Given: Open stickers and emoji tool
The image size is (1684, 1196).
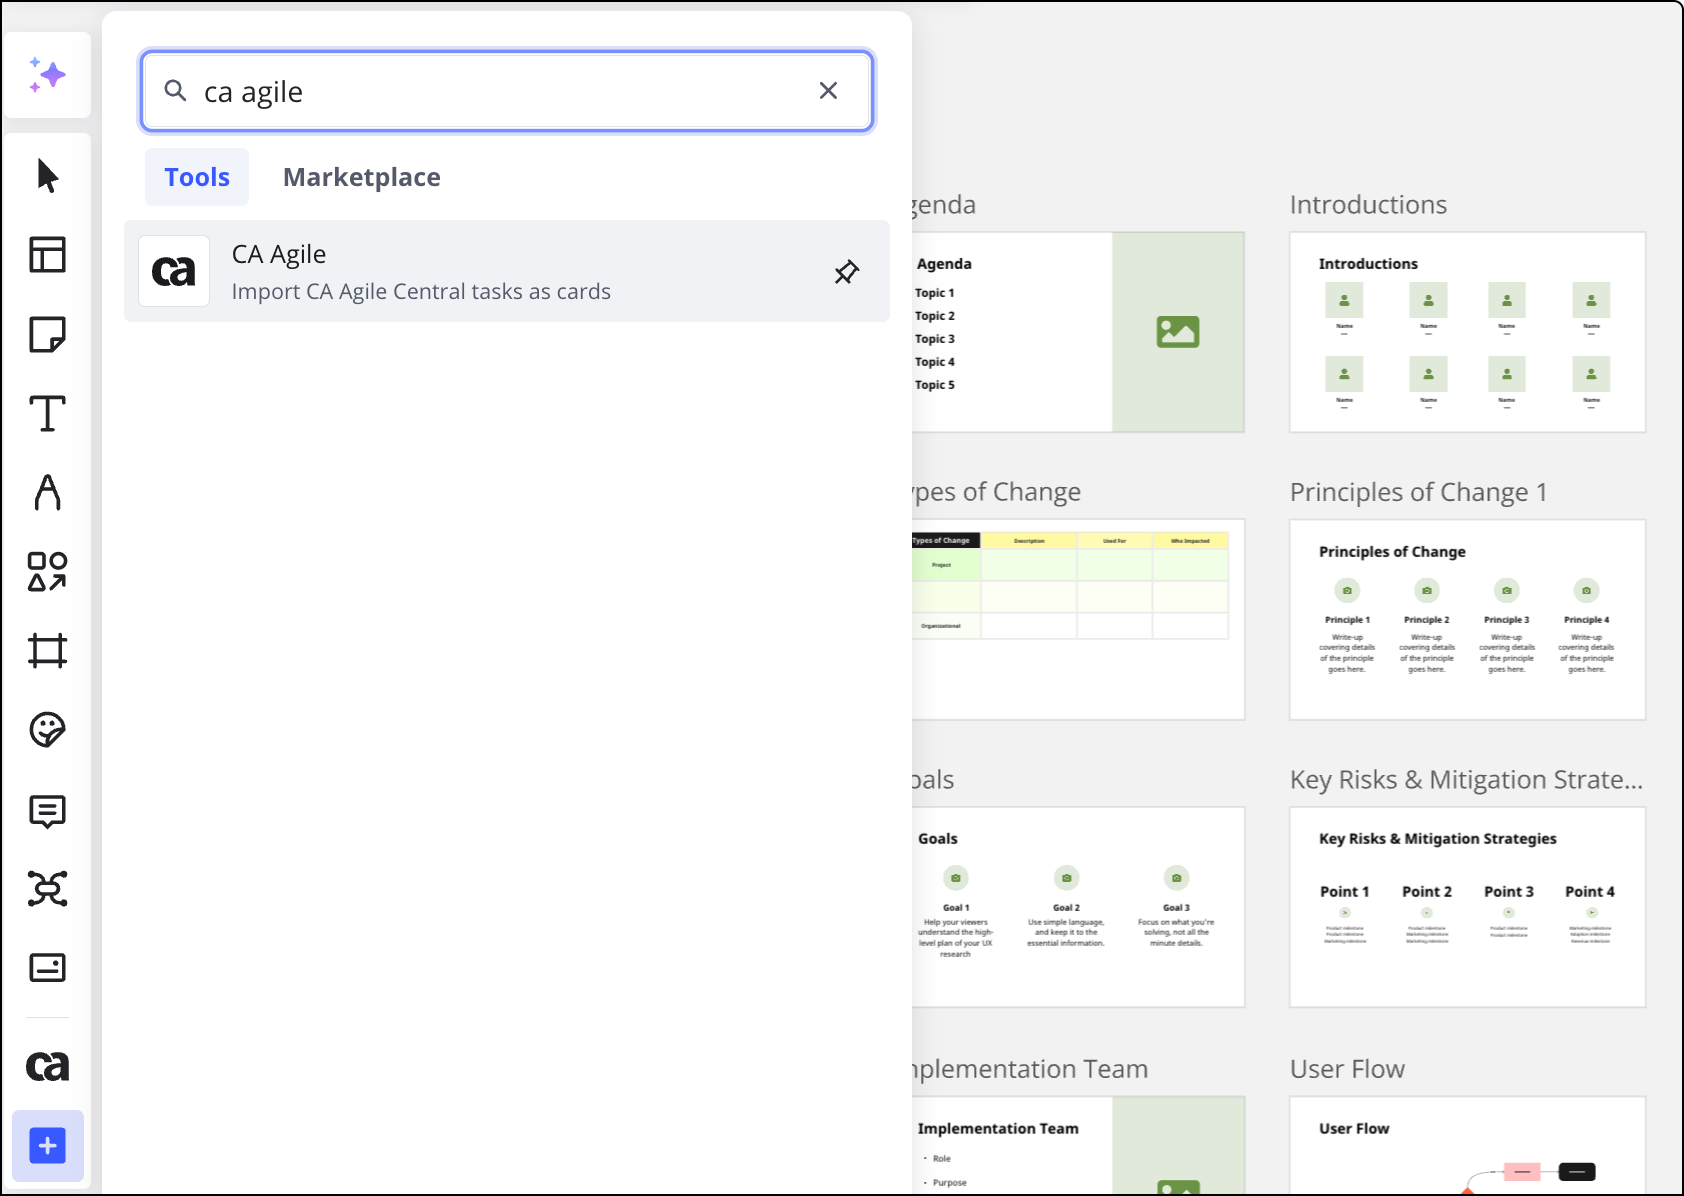Looking at the screenshot, I should pos(47,730).
